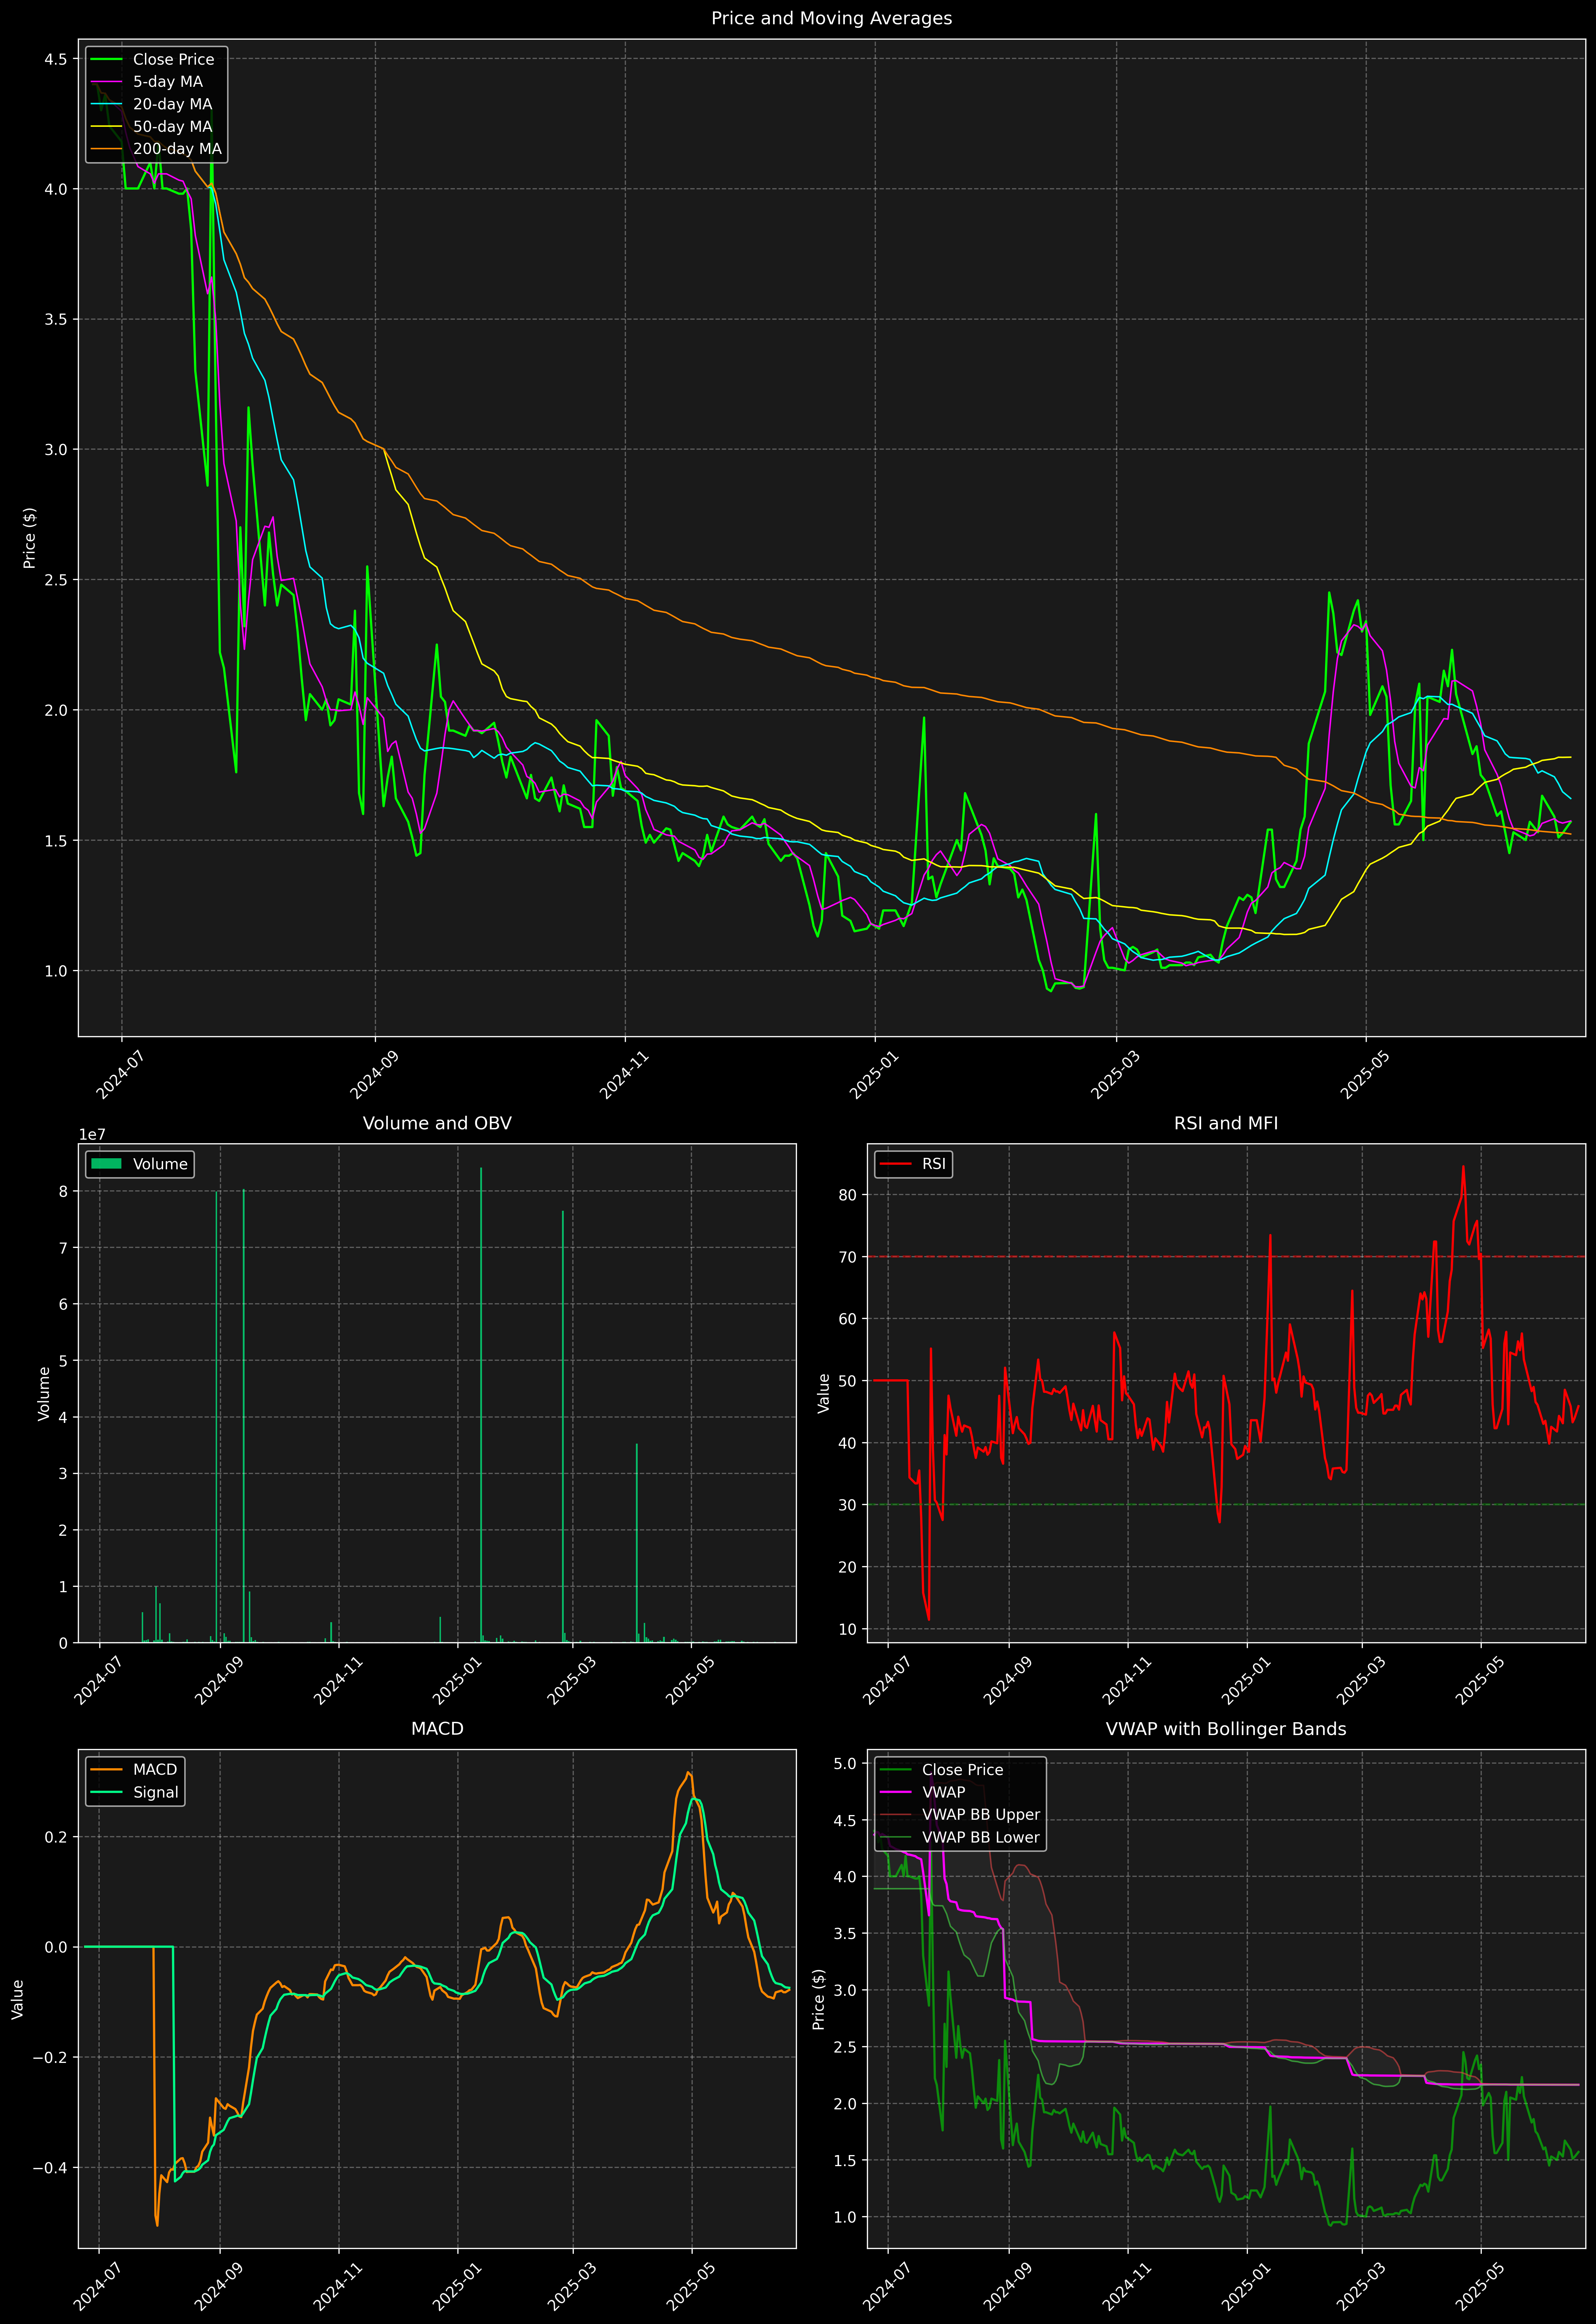Click 'Price ($)' axis label of VWAP chart
The image size is (1596, 2324).
819,1999
